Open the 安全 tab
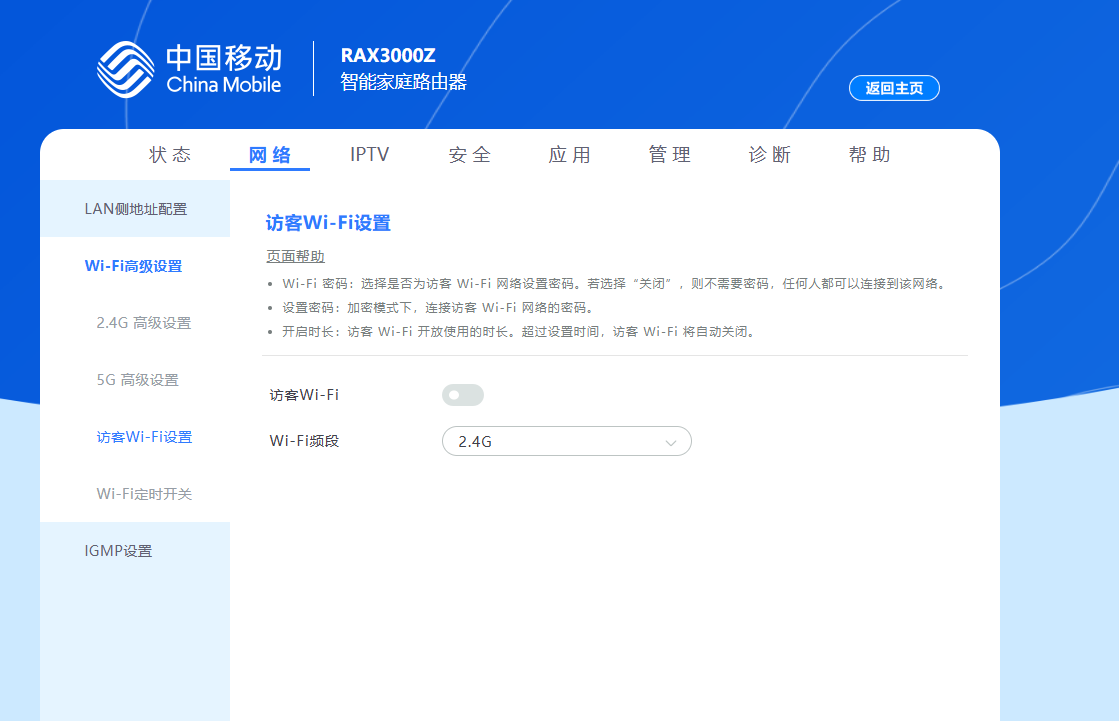The height and width of the screenshot is (721, 1119). tap(470, 154)
